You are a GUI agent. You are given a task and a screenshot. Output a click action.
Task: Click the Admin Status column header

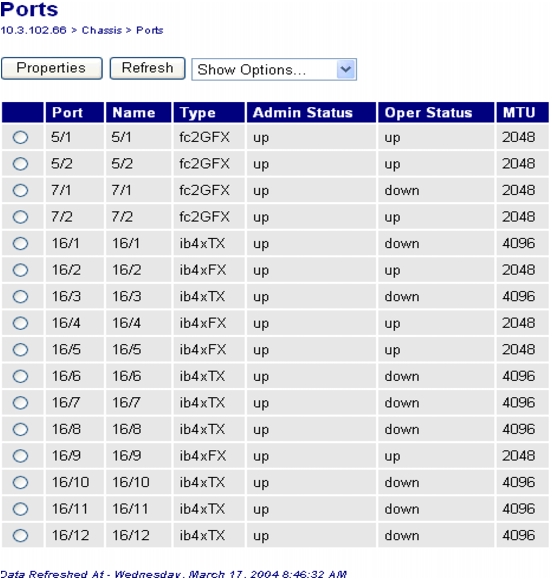tap(303, 113)
